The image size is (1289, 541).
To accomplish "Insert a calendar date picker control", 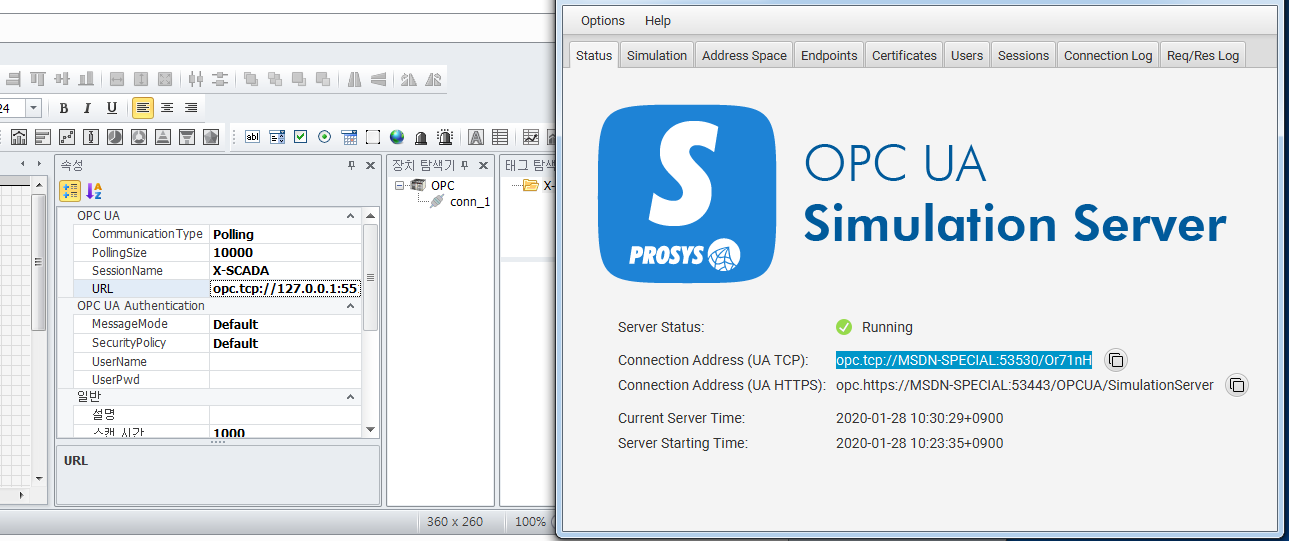I will [x=349, y=137].
